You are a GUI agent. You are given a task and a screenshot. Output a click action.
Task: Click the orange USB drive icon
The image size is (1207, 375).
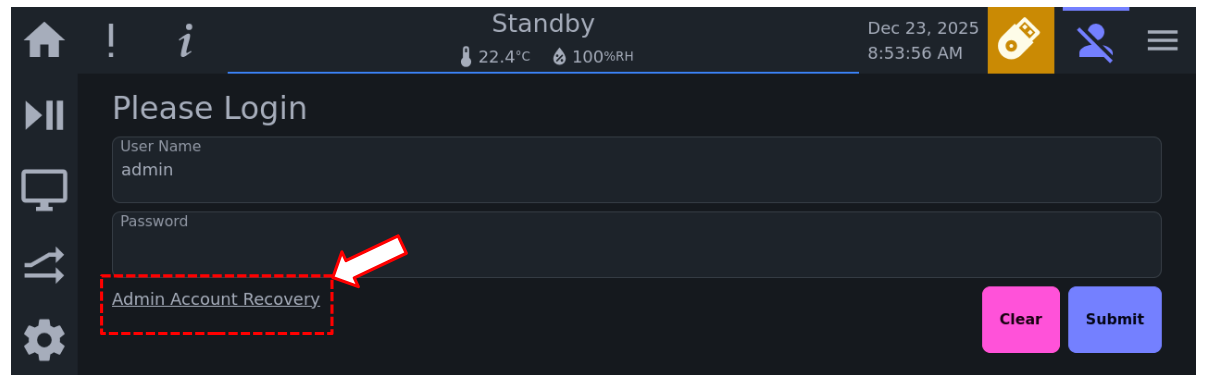point(1020,40)
